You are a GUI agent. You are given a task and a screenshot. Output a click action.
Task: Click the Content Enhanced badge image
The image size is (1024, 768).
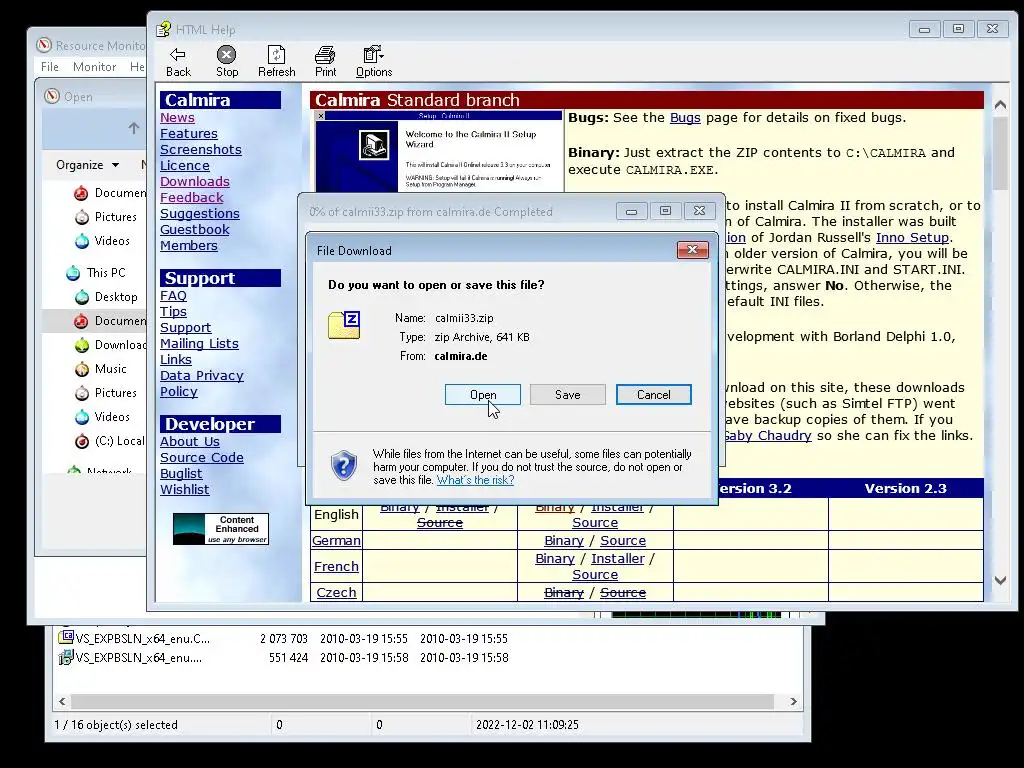(221, 529)
